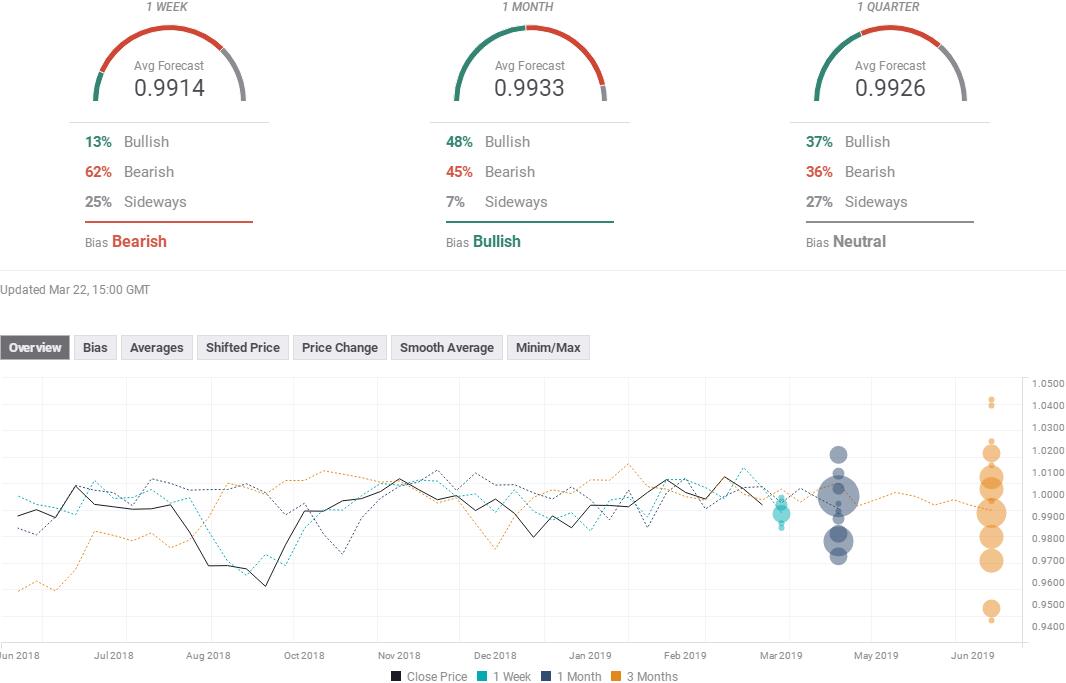Switch to Price Change tab
Image resolution: width=1066 pixels, height=683 pixels.
tap(339, 348)
